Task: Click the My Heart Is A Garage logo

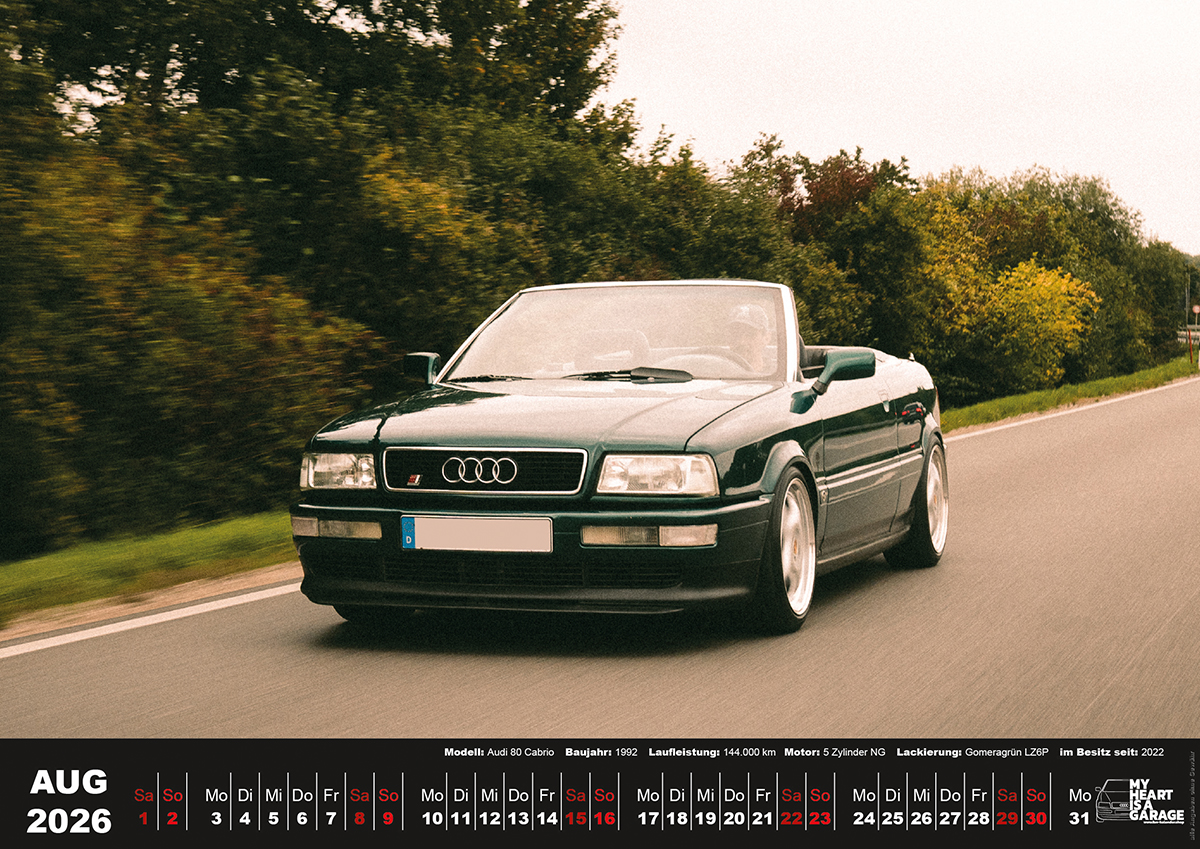Action: click(1140, 800)
